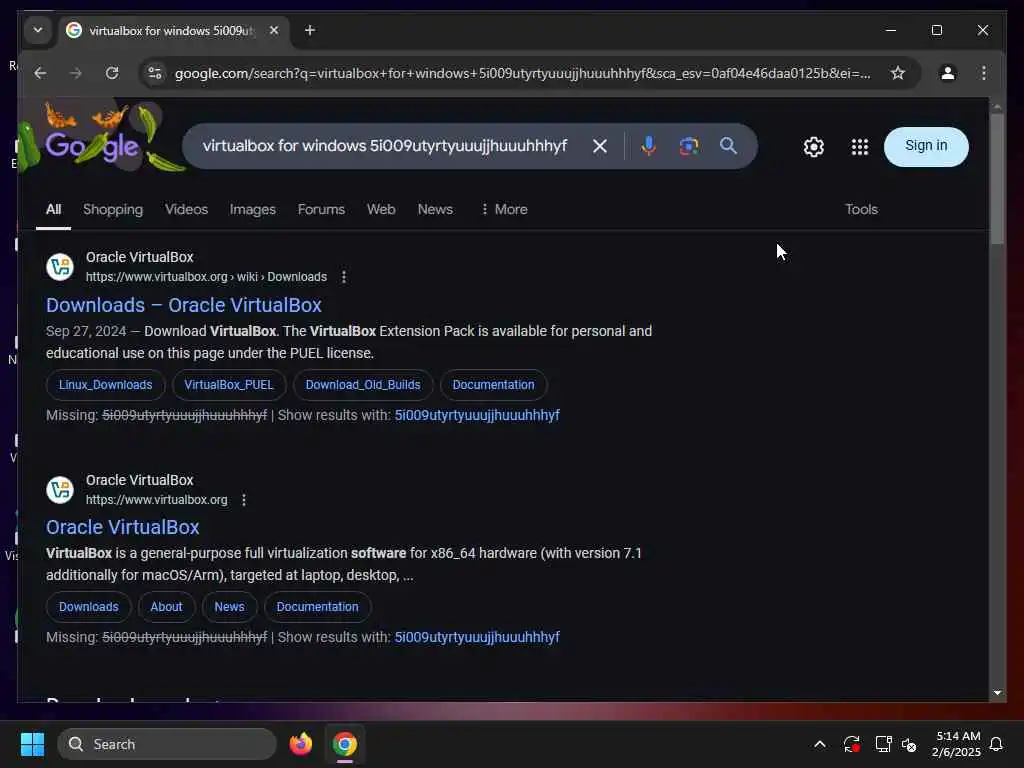Switch to the Forums tab
Viewport: 1024px width, 768px height.
click(x=321, y=210)
